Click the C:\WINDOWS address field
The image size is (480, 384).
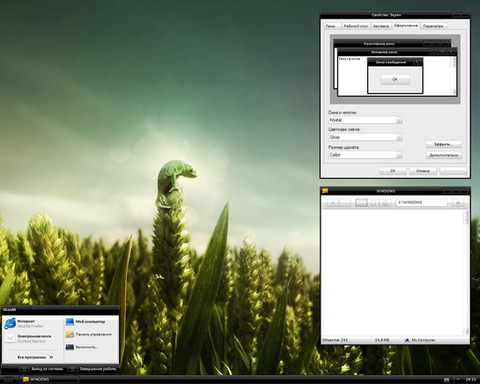pos(421,202)
